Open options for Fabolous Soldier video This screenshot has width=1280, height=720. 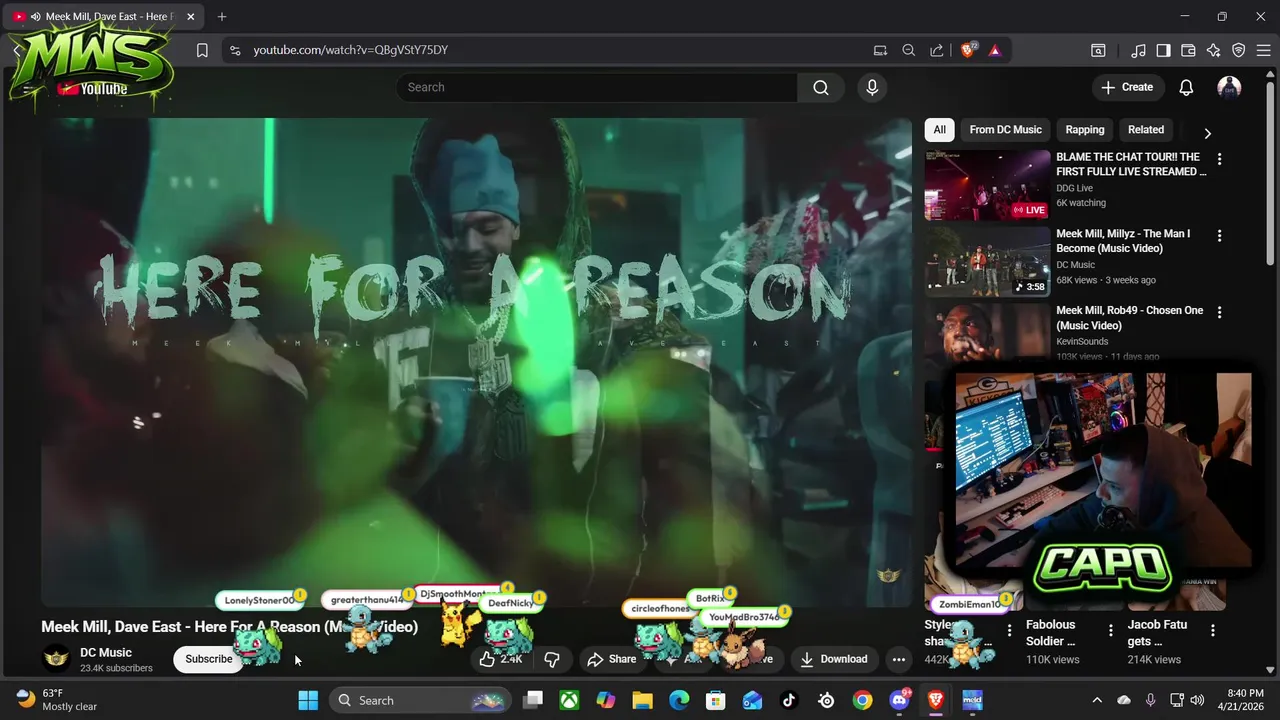(x=1110, y=630)
